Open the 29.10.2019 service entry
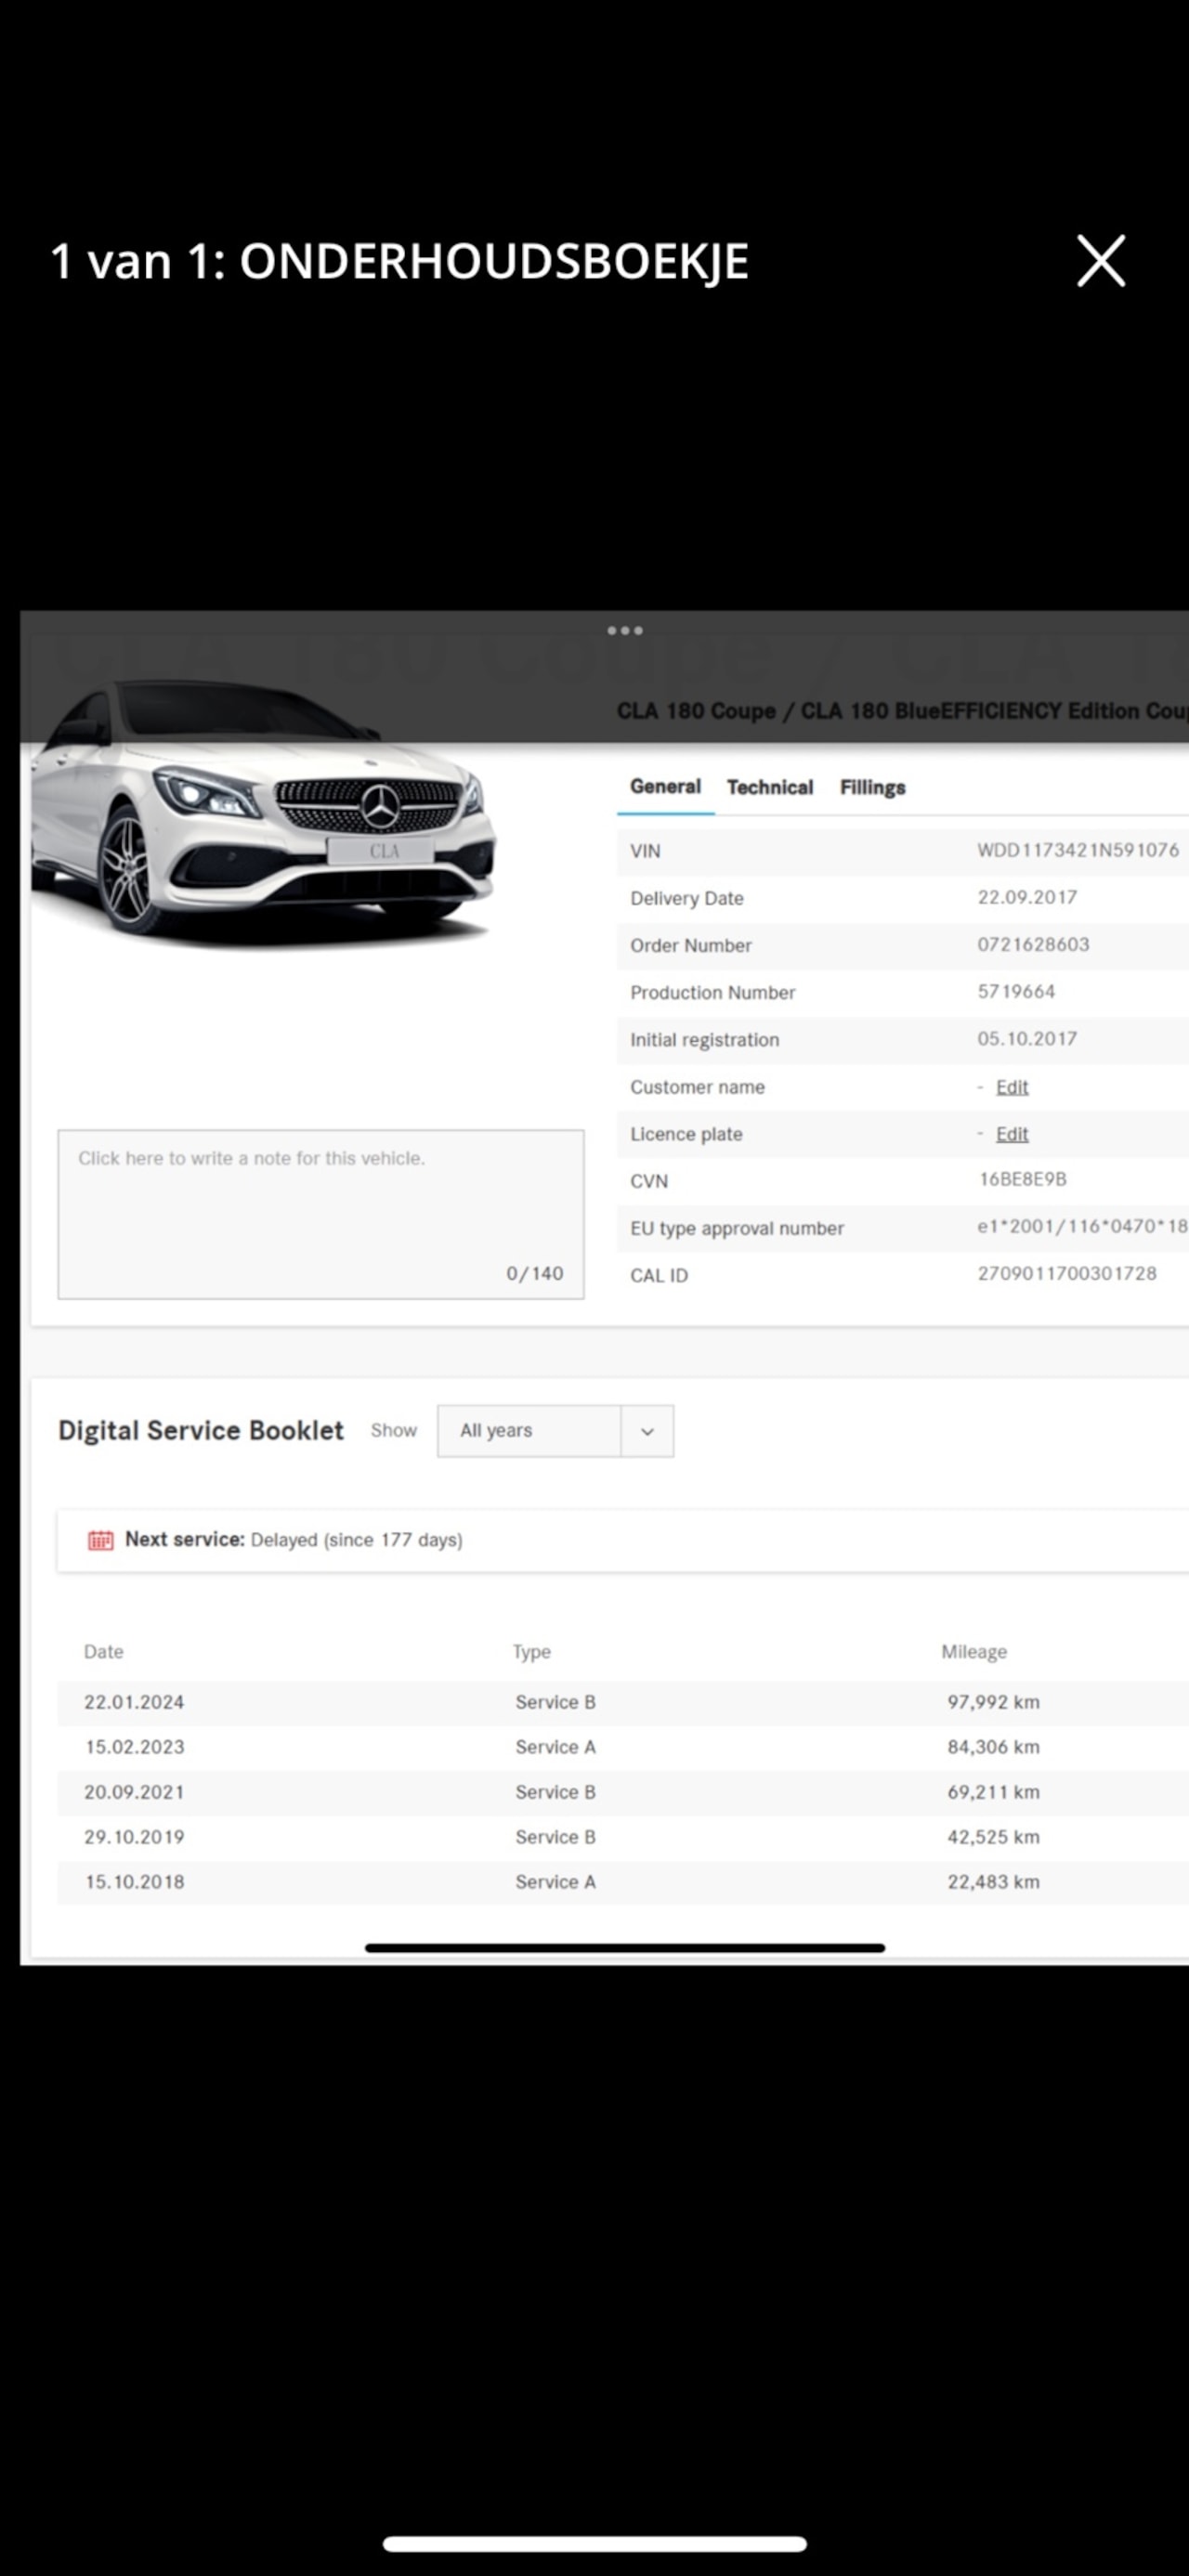This screenshot has width=1189, height=2576. (622, 1837)
